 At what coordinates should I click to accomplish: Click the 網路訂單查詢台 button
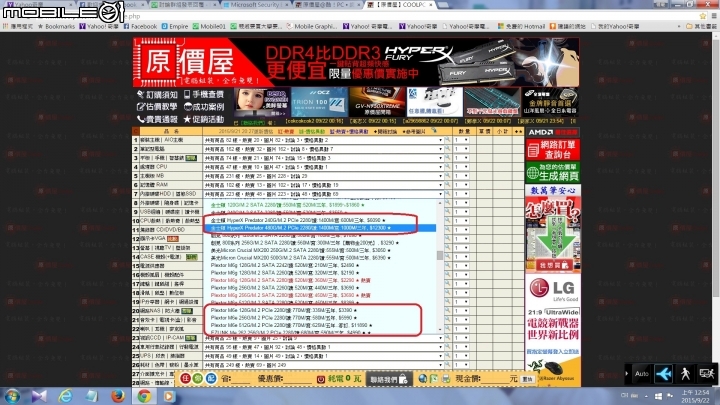[x=553, y=150]
